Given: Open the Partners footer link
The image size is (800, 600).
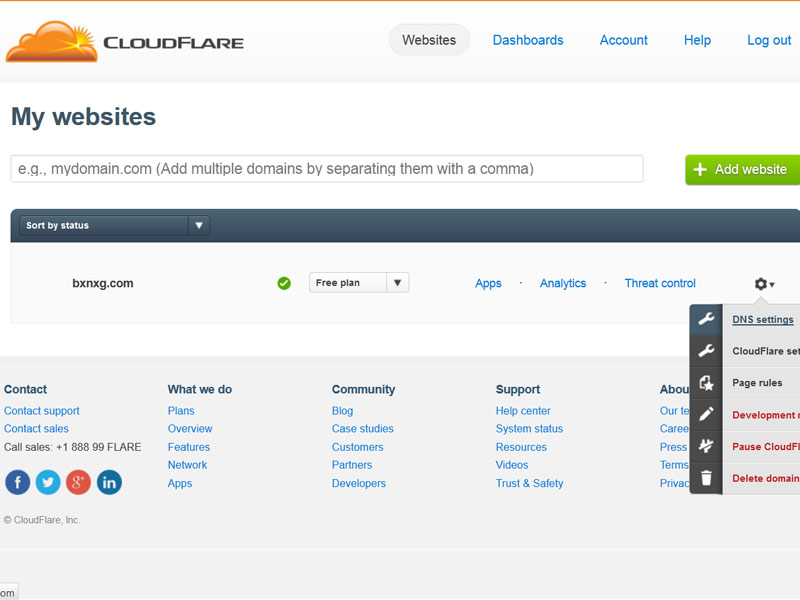Looking at the screenshot, I should (352, 465).
